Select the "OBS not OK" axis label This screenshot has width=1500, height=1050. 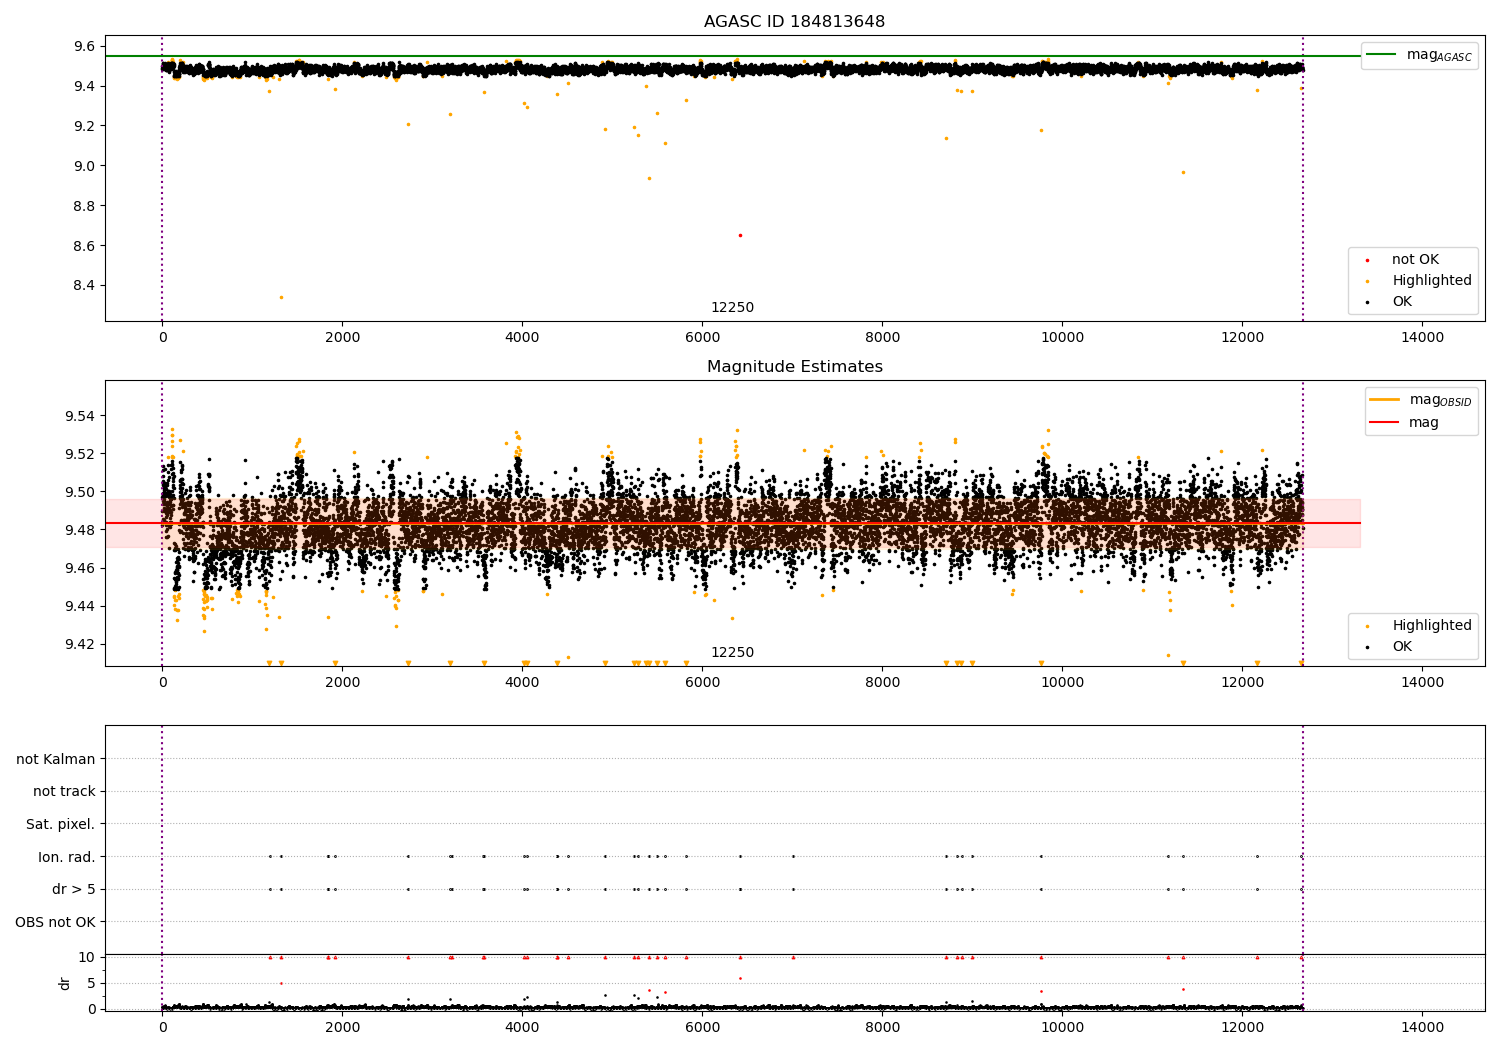(x=55, y=922)
